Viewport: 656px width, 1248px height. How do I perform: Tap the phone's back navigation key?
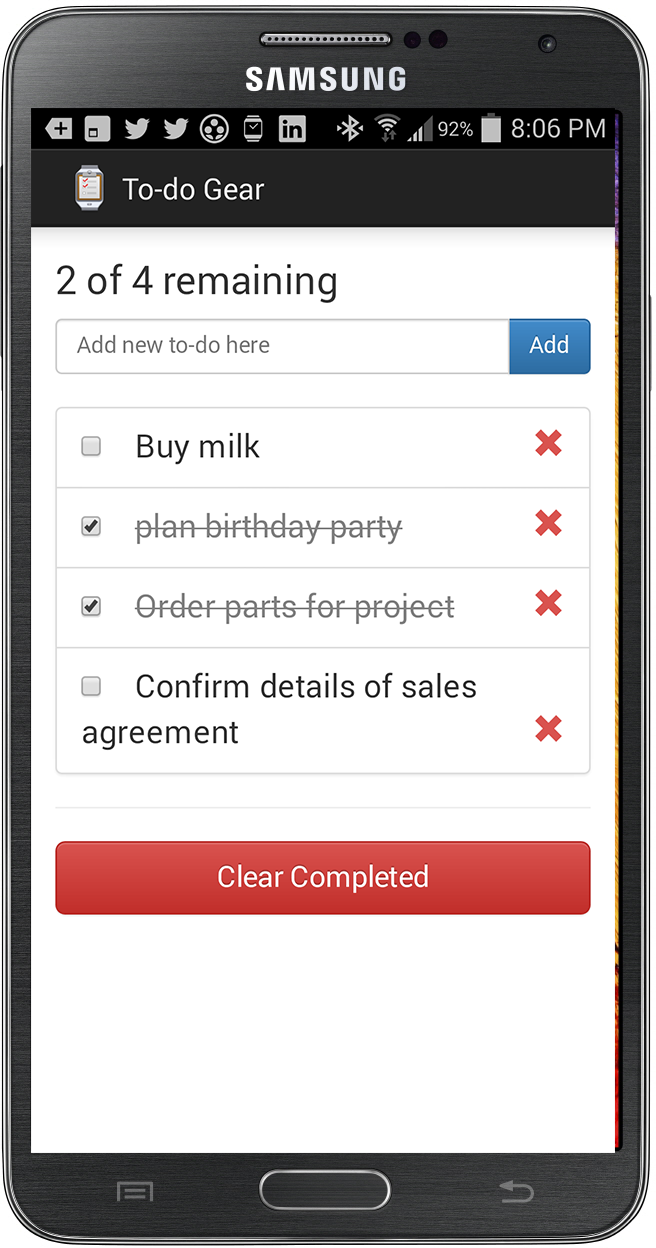(x=516, y=1191)
